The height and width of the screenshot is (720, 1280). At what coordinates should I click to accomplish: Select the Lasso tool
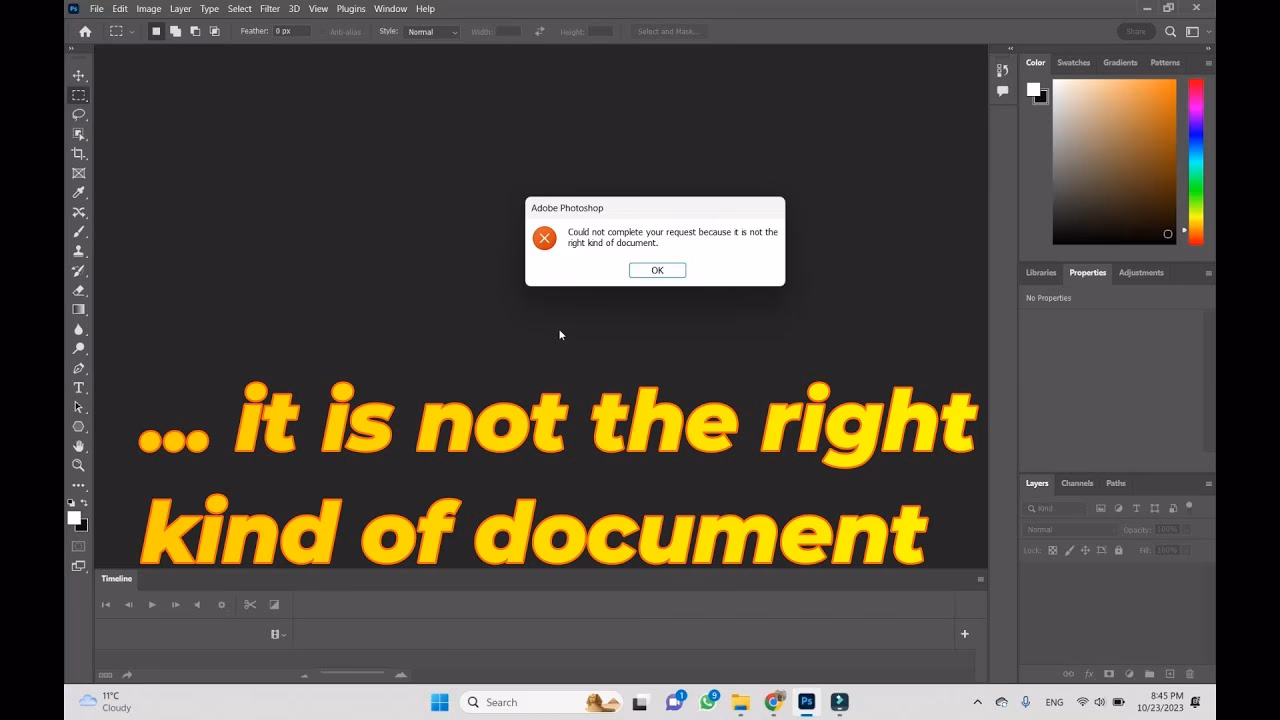pyautogui.click(x=79, y=114)
